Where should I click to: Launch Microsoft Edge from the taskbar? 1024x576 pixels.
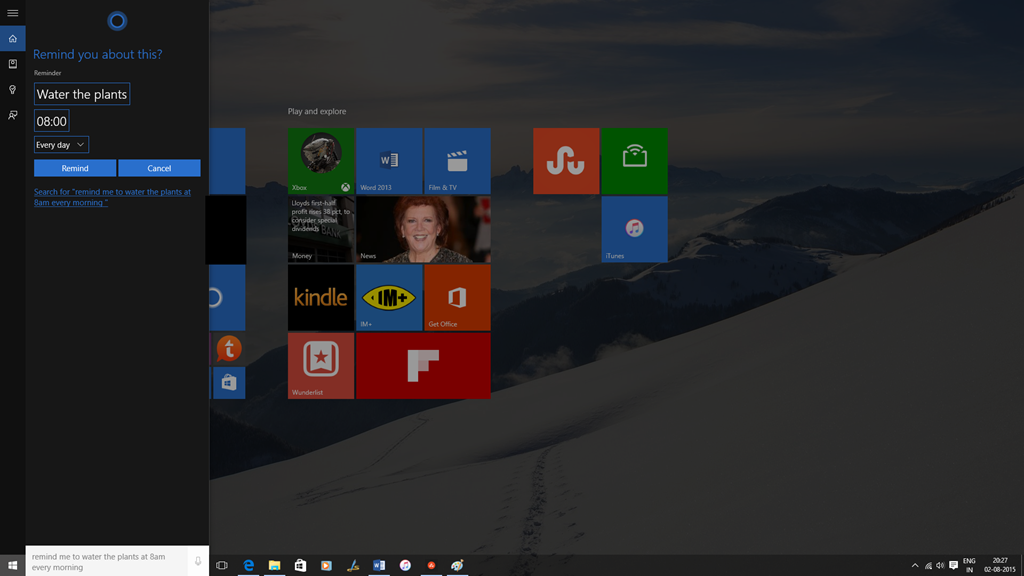(x=248, y=565)
